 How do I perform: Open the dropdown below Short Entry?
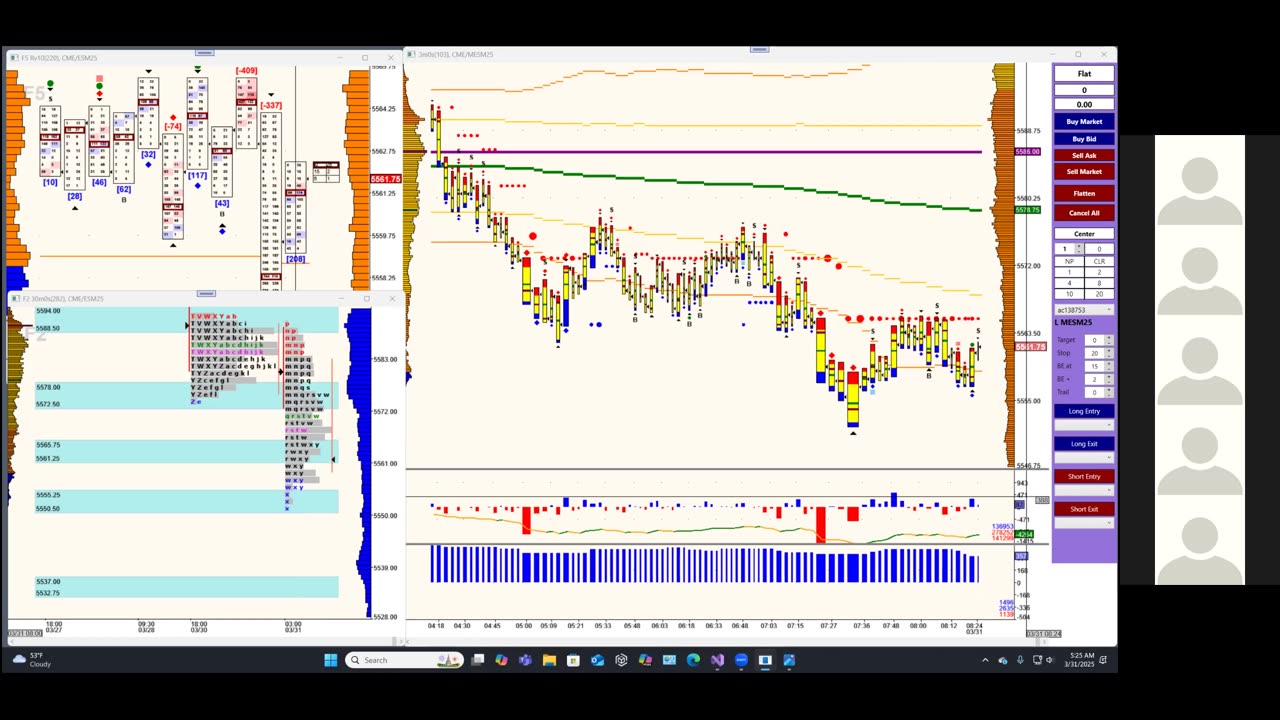coord(1084,490)
